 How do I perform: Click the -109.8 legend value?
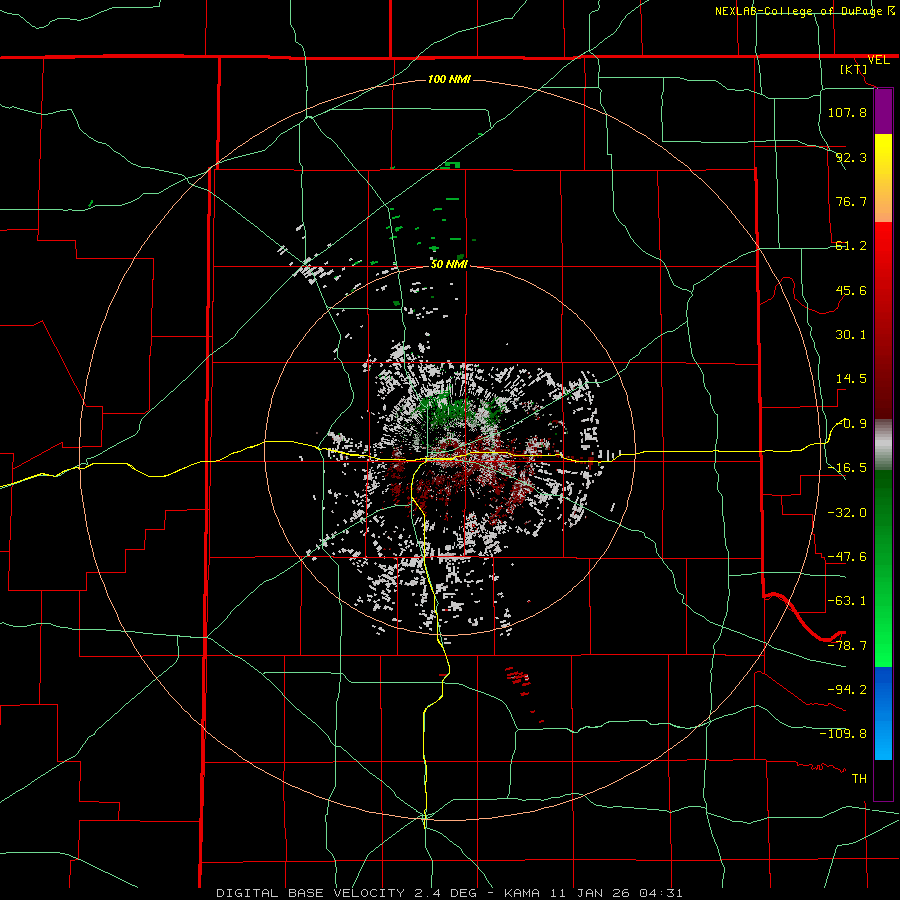pyautogui.click(x=843, y=734)
